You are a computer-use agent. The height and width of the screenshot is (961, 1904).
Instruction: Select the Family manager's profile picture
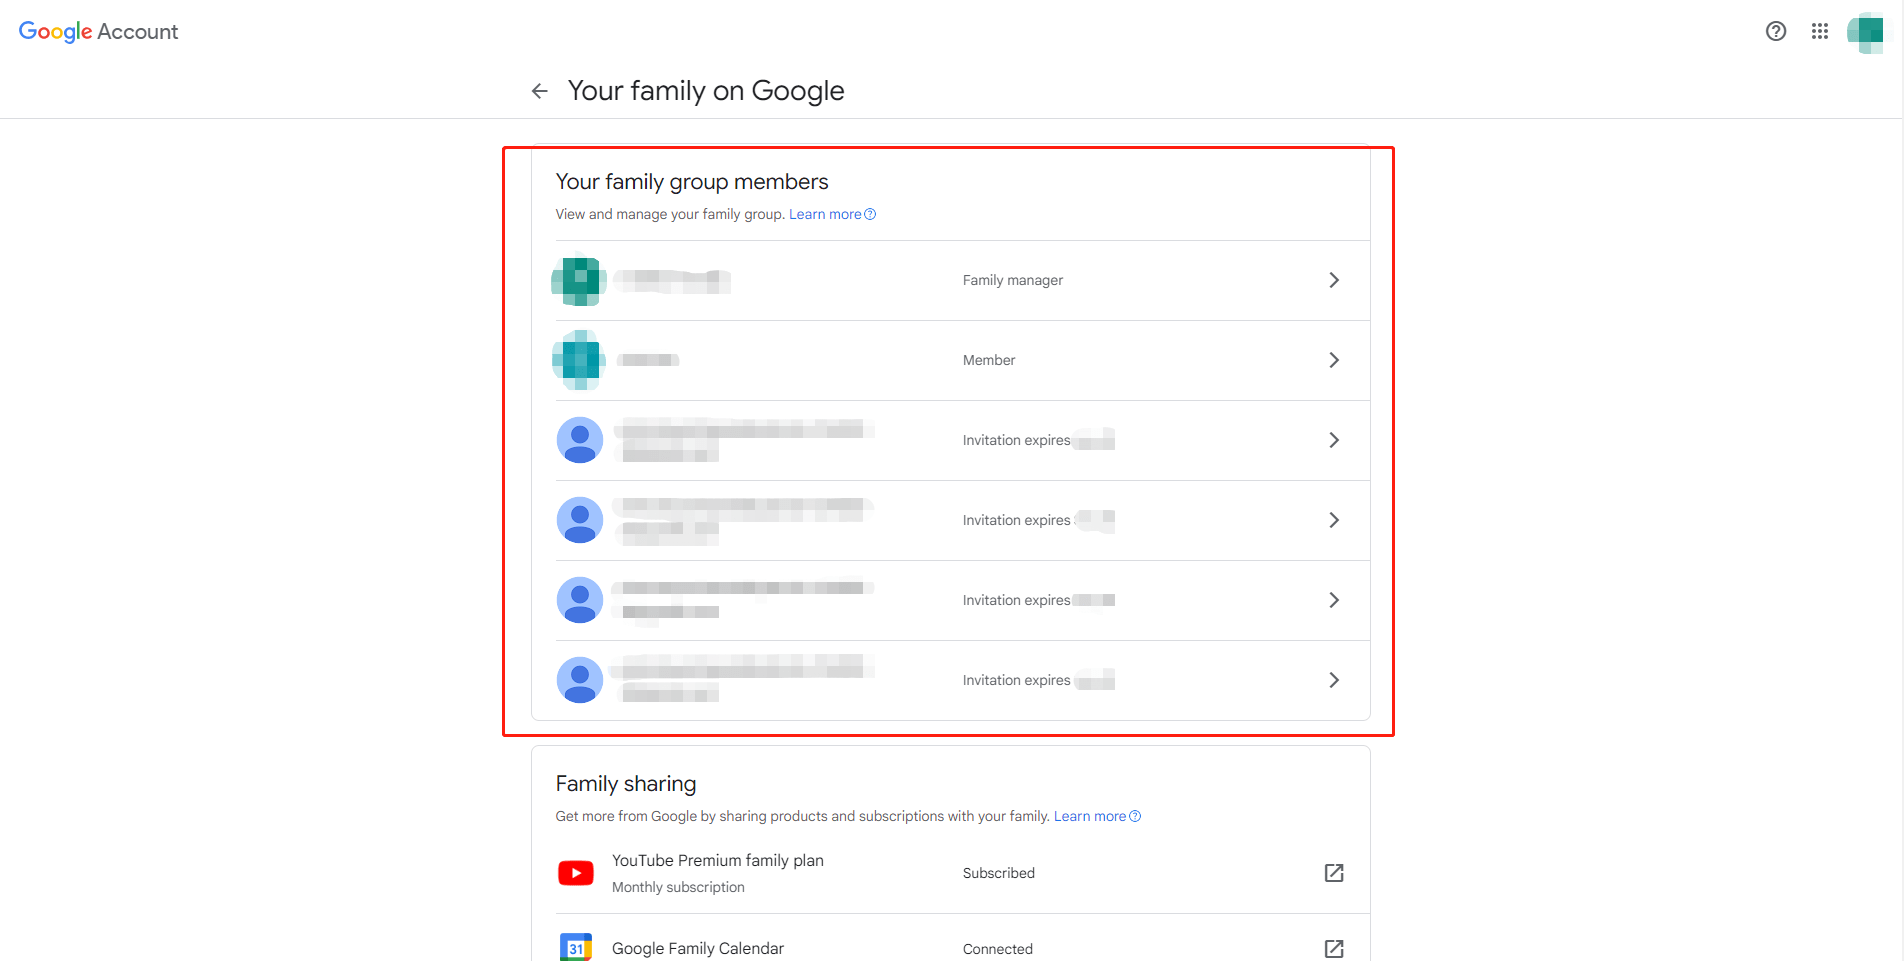[x=580, y=280]
